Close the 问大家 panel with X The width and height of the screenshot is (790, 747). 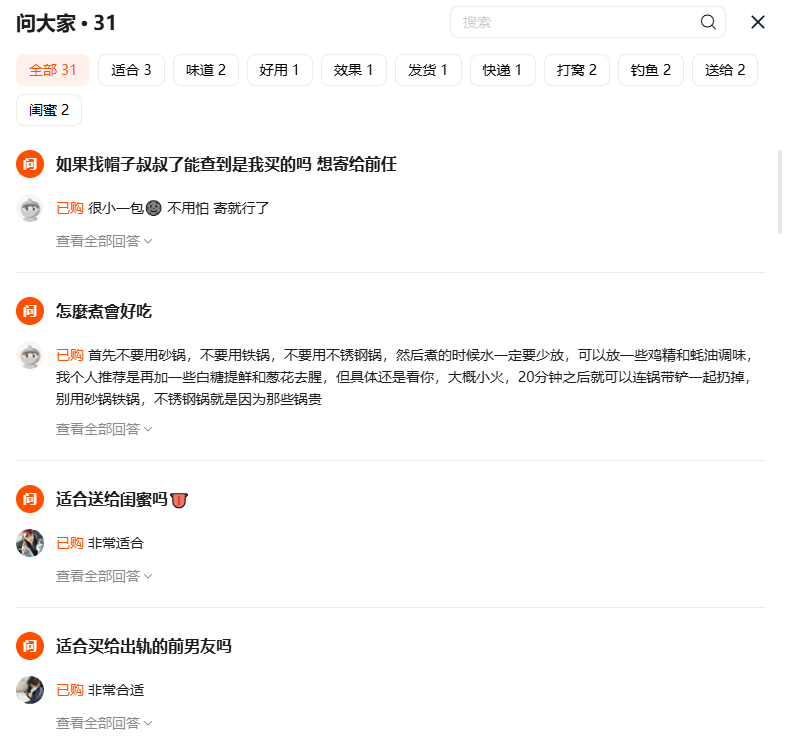click(758, 22)
